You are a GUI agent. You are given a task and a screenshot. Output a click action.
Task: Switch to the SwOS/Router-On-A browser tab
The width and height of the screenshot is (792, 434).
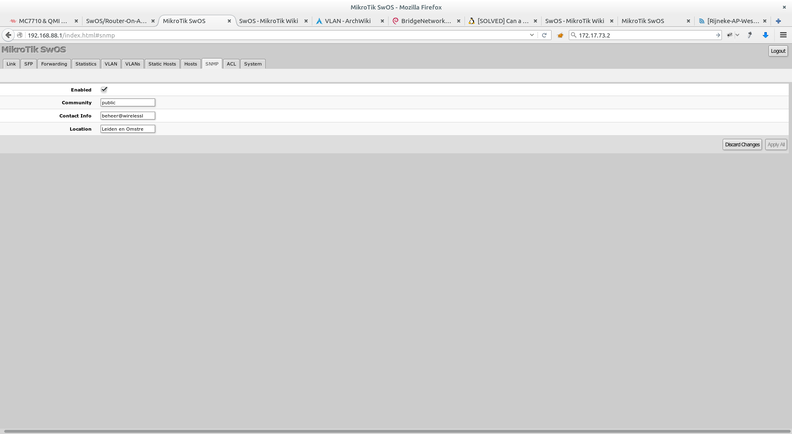point(120,21)
